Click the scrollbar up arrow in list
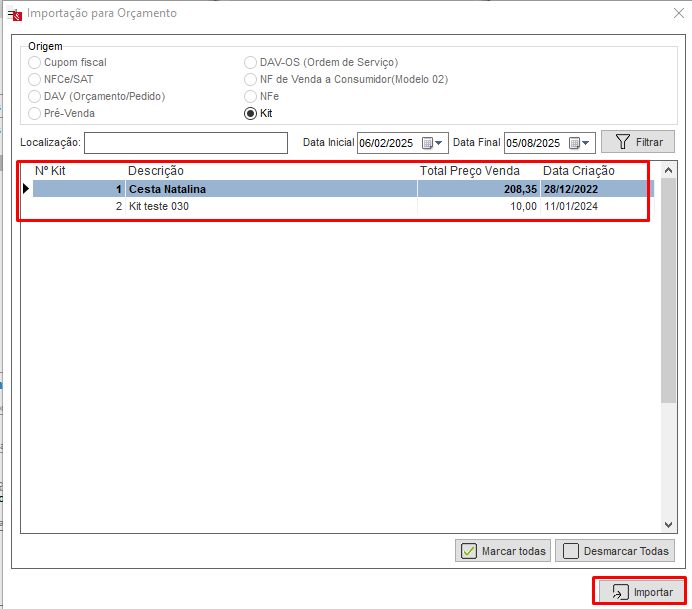This screenshot has height=609, width=692. tap(669, 170)
